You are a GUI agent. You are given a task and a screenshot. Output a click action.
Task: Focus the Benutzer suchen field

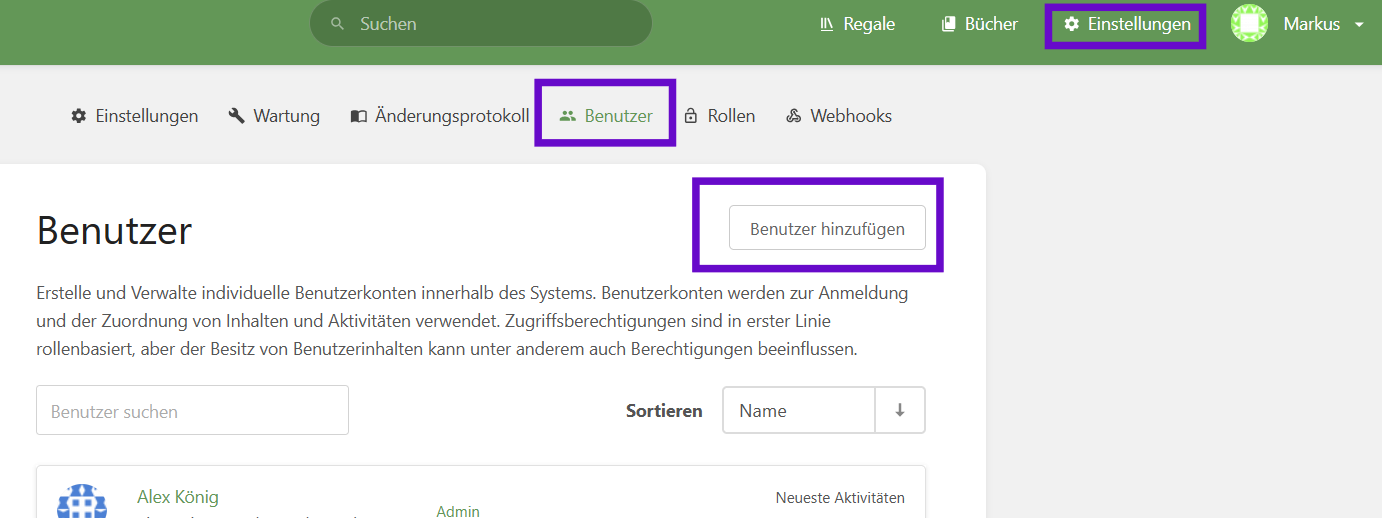coord(192,410)
